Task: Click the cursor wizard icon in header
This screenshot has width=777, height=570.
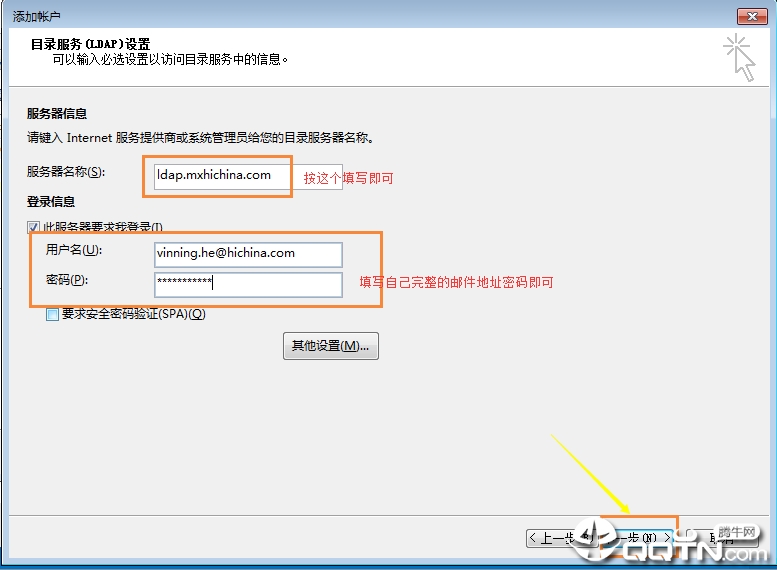Action: pos(739,57)
